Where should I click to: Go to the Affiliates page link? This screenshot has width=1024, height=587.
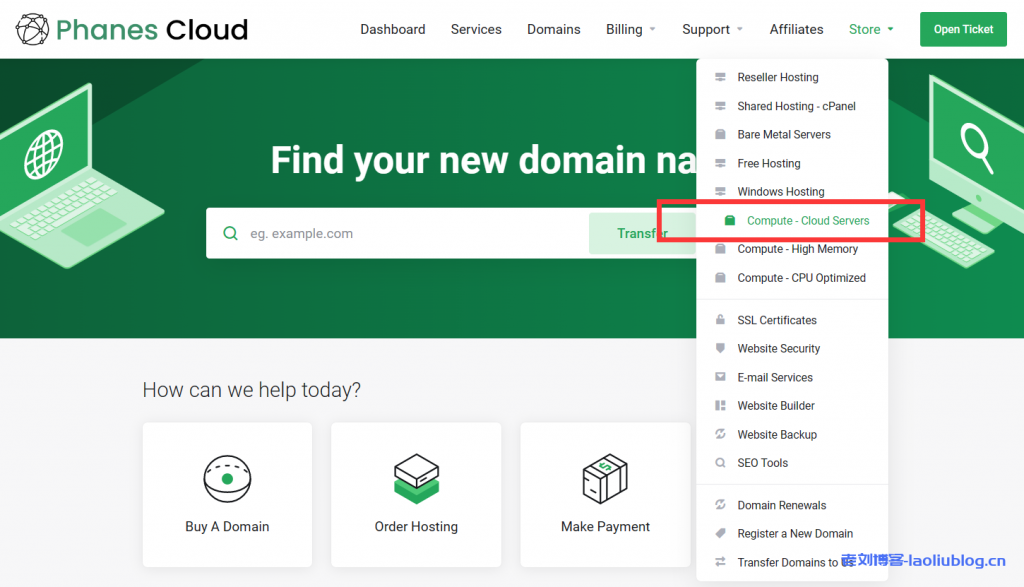(796, 30)
